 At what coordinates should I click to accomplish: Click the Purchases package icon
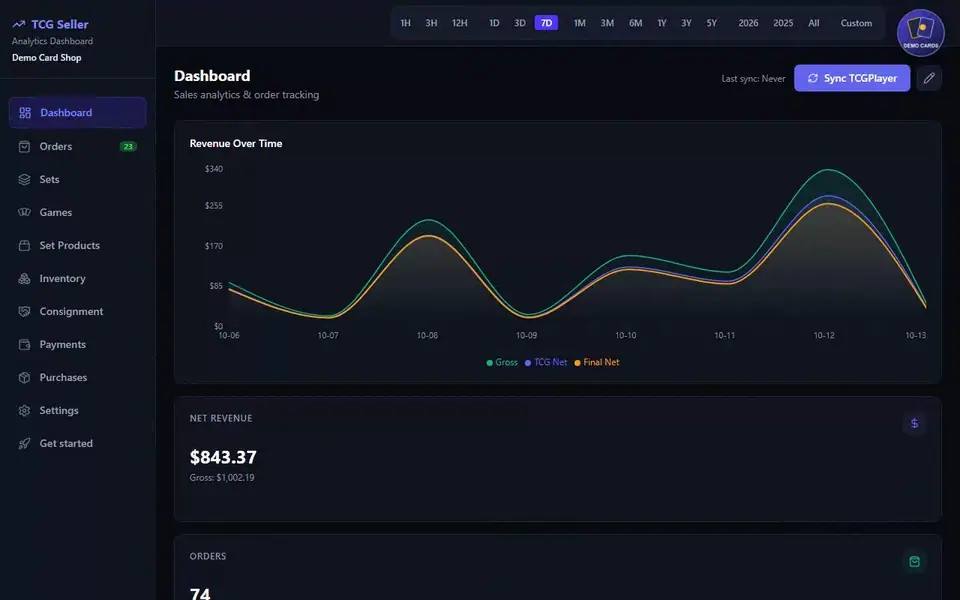pyautogui.click(x=24, y=378)
